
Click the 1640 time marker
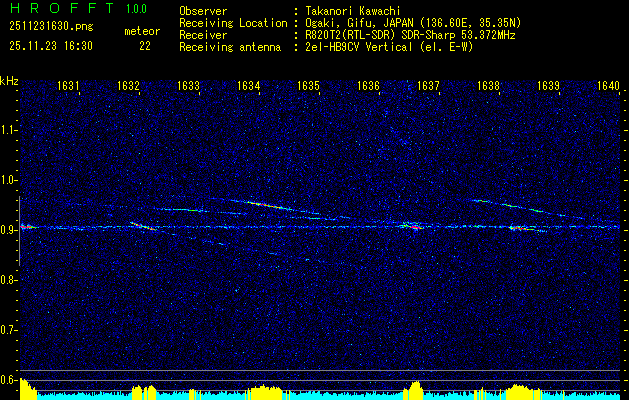point(609,86)
